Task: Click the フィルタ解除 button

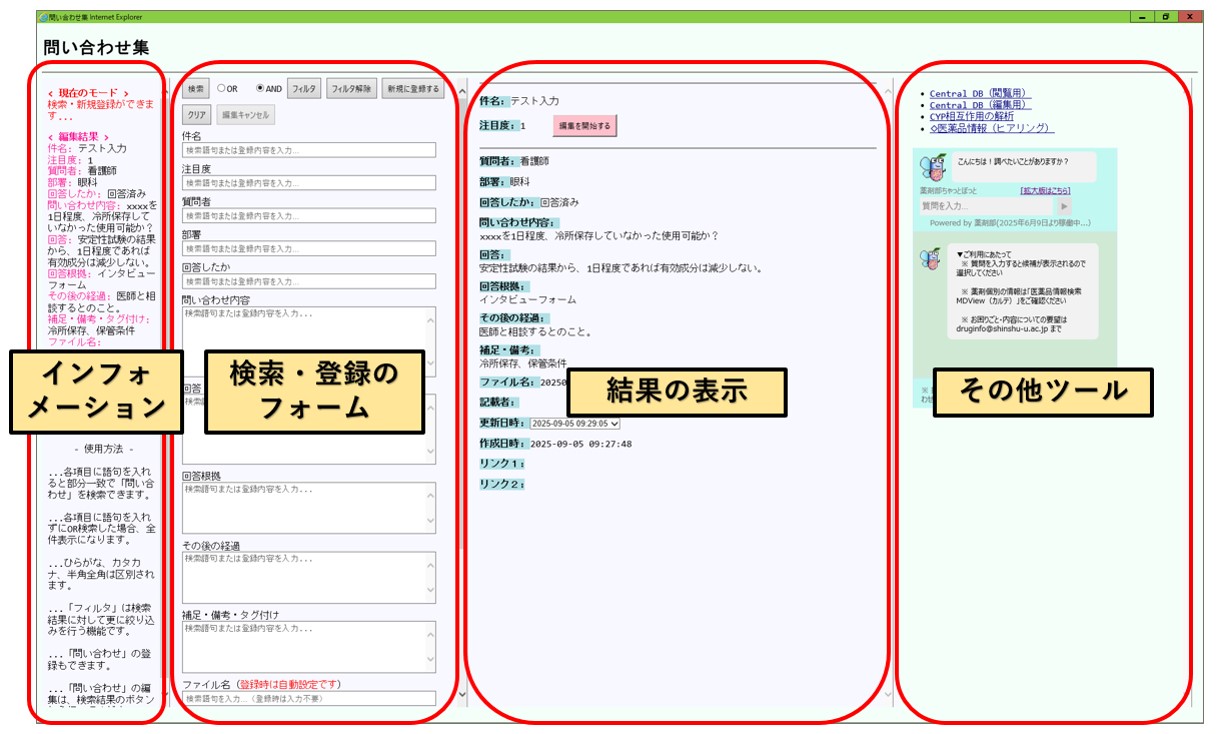Action: 351,89
